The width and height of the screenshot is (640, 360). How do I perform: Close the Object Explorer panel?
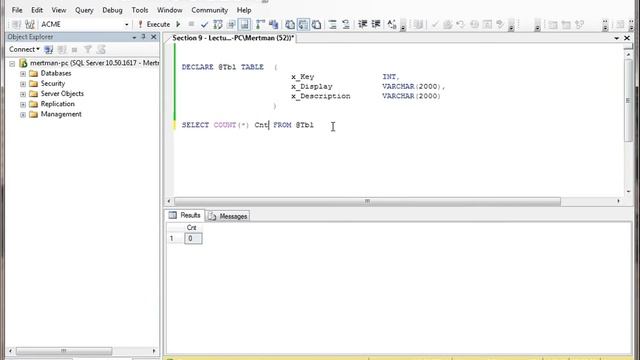point(153,37)
